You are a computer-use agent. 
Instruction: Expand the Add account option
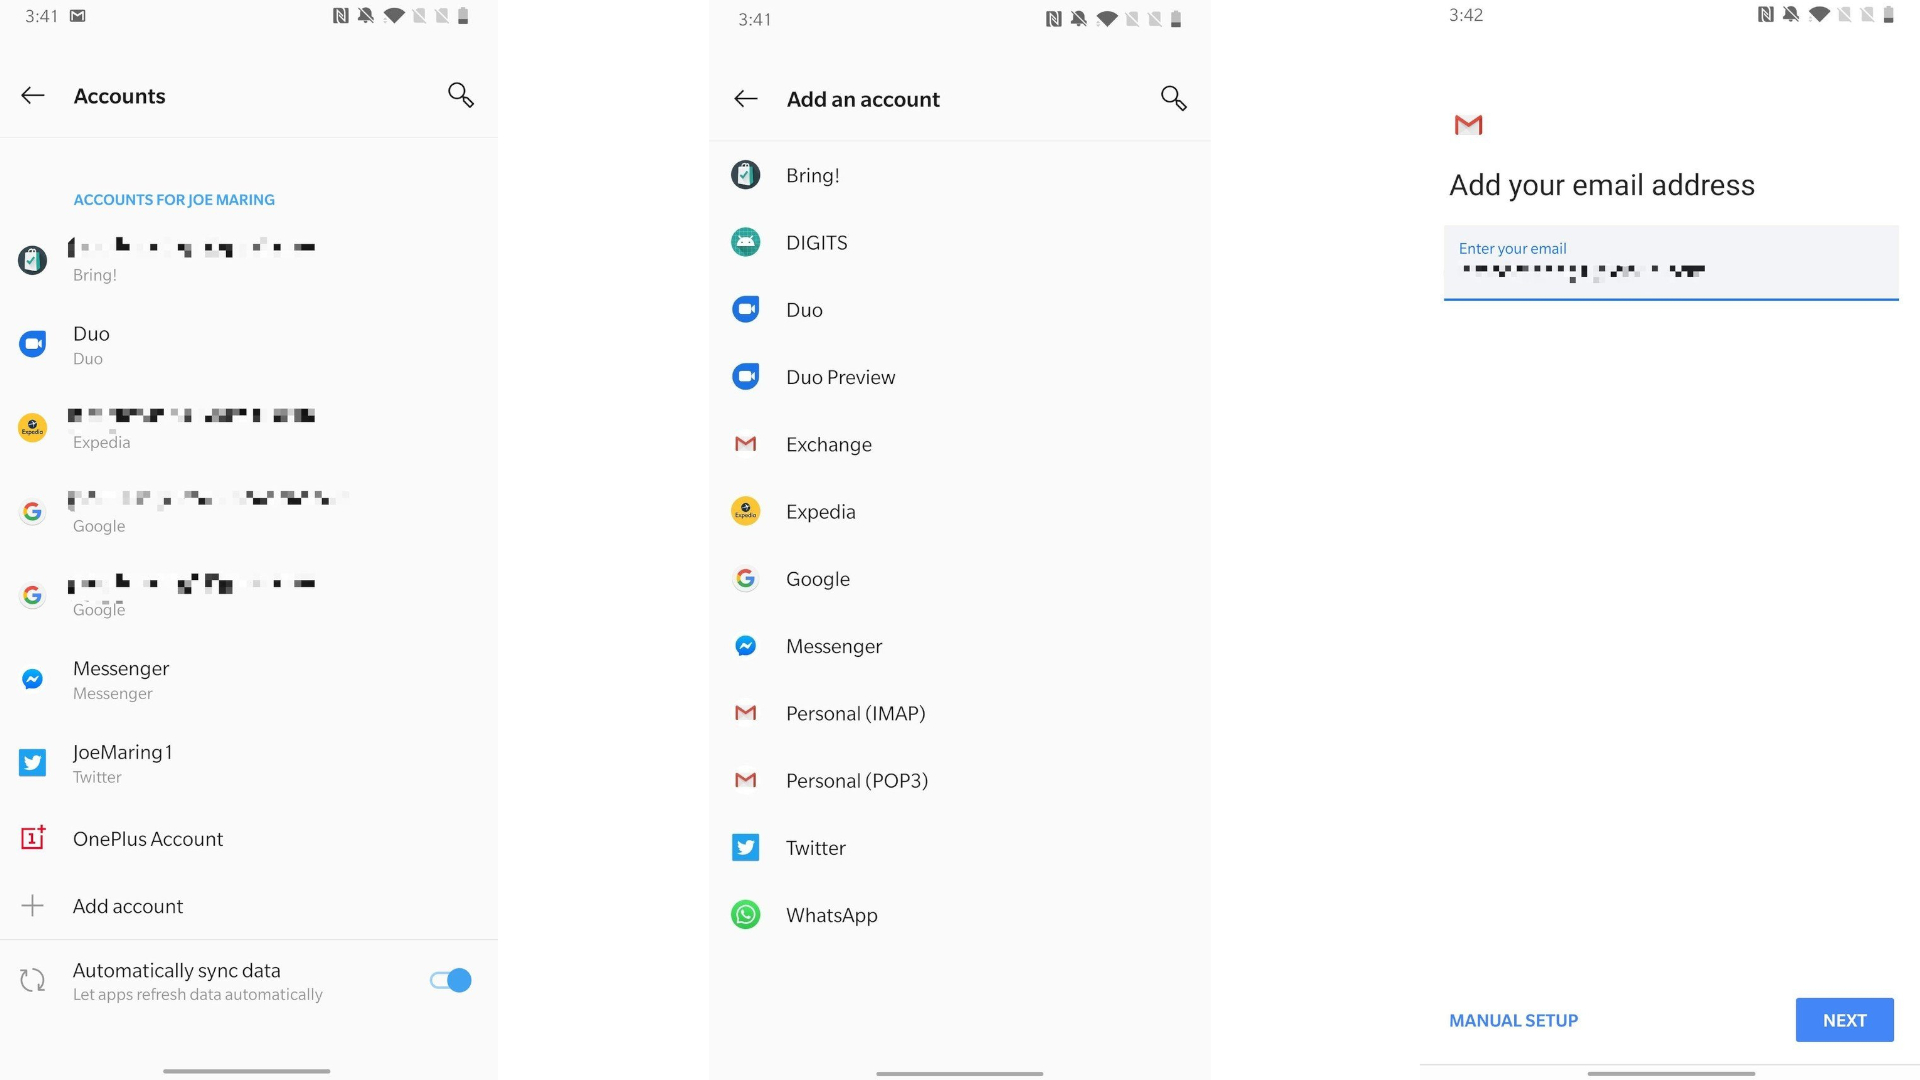click(128, 906)
